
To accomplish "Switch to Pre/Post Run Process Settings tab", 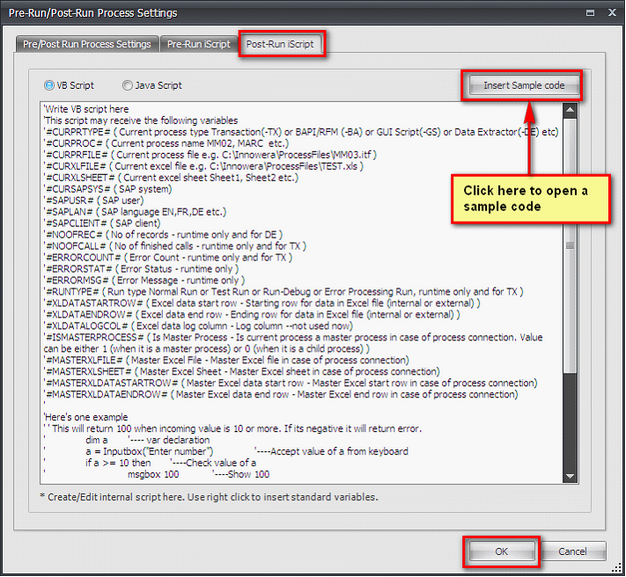I will click(88, 44).
